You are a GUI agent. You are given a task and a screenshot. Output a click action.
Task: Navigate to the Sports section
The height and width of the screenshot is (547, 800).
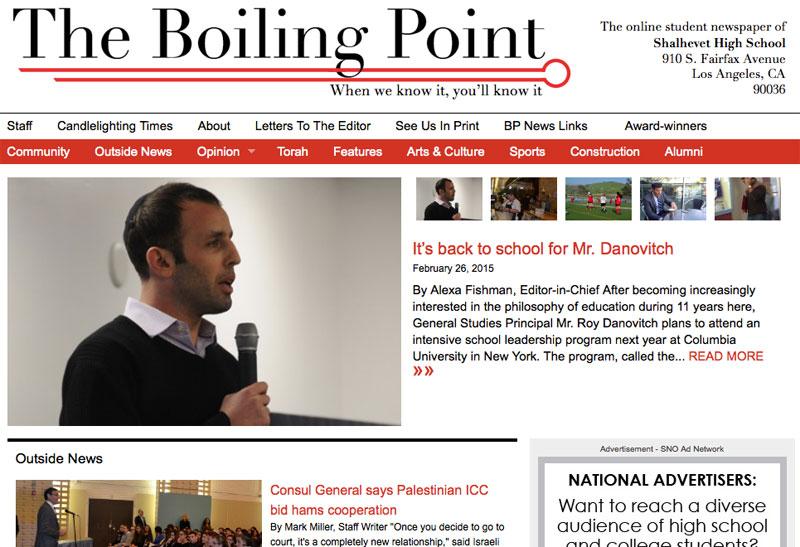point(527,152)
